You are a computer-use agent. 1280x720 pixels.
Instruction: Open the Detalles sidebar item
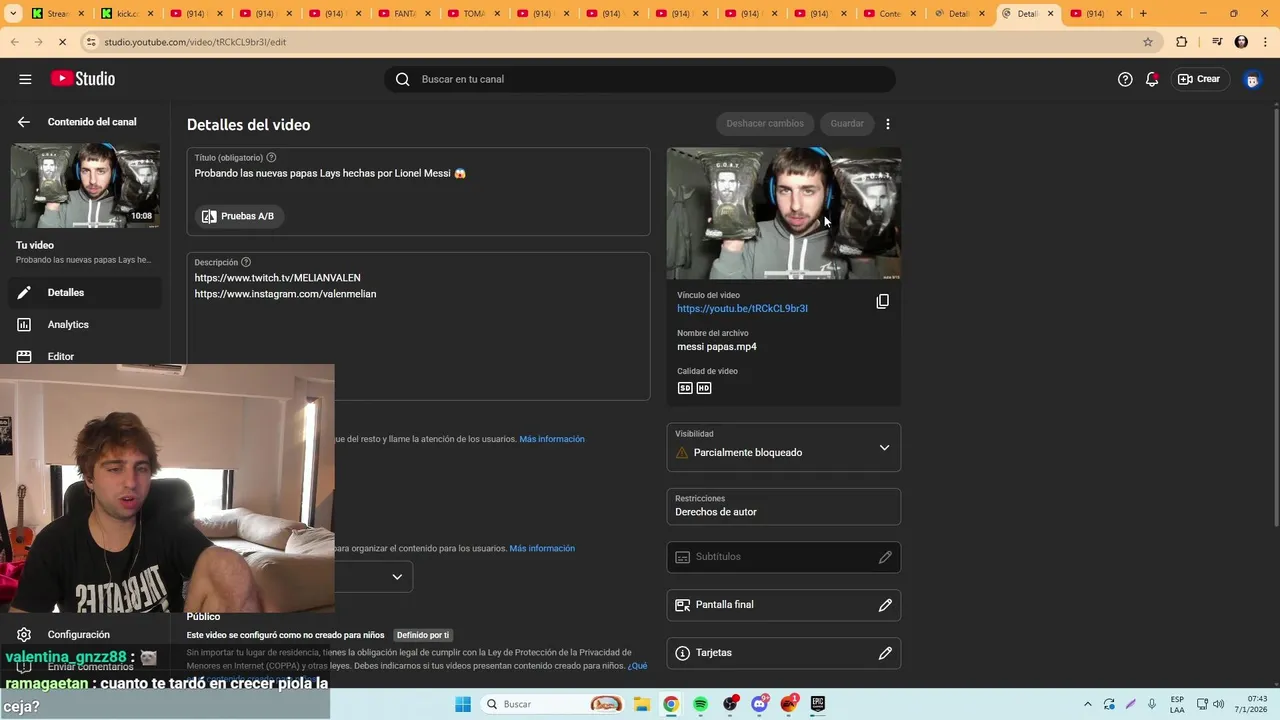(85, 292)
